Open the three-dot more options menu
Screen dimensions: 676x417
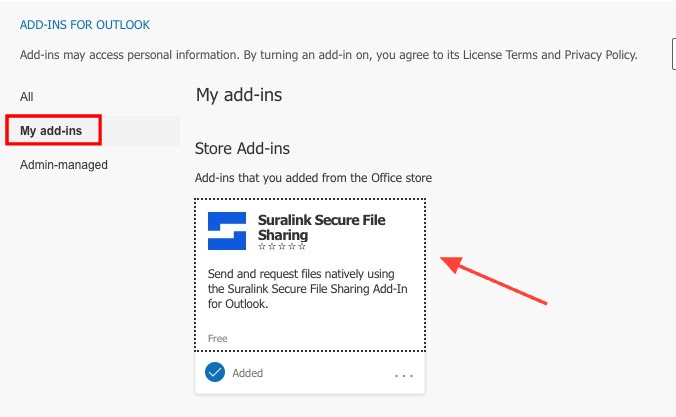point(404,376)
